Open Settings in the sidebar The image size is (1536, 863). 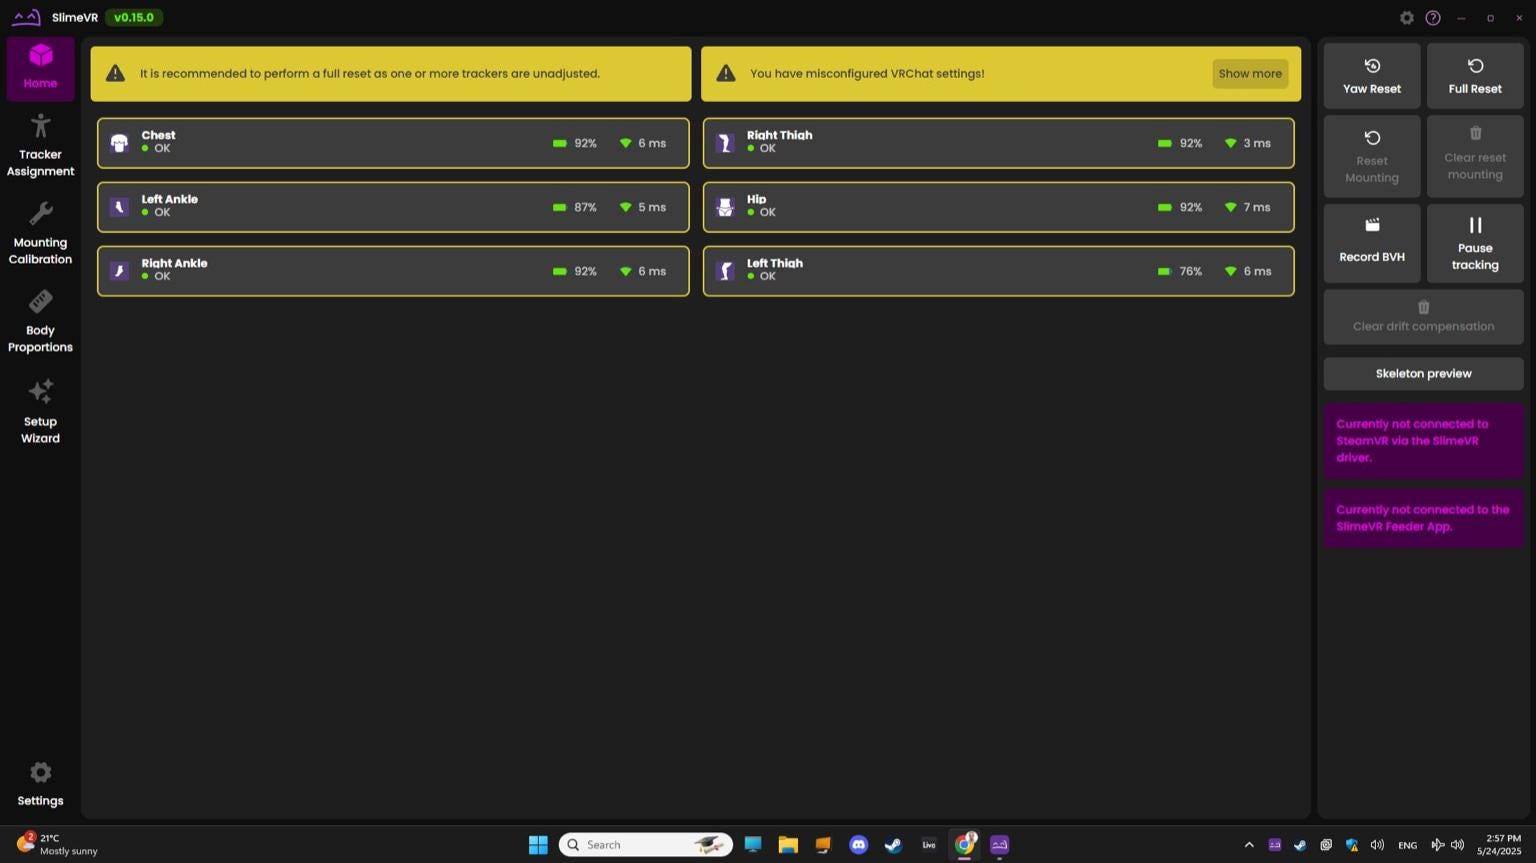pyautogui.click(x=40, y=784)
